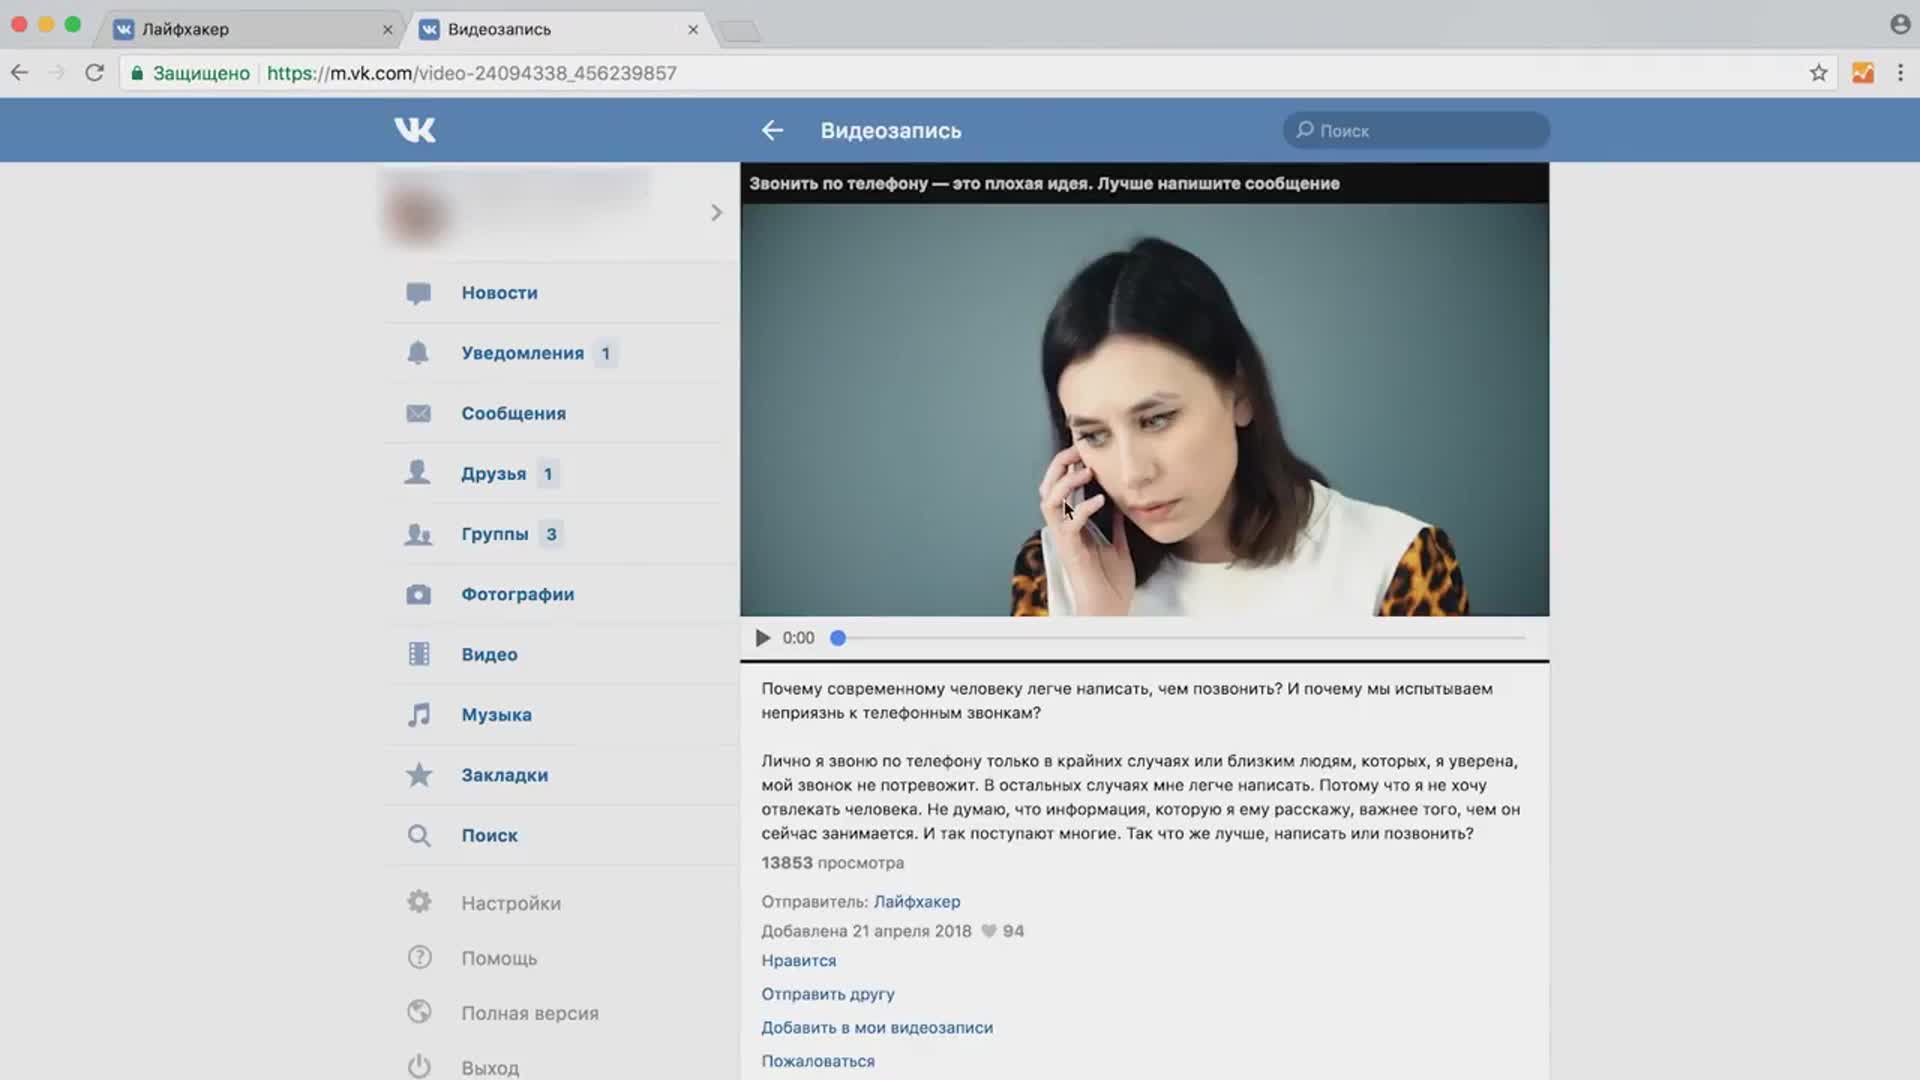1920x1080 pixels.
Task: Click the Видео film strip icon
Action: tap(419, 654)
